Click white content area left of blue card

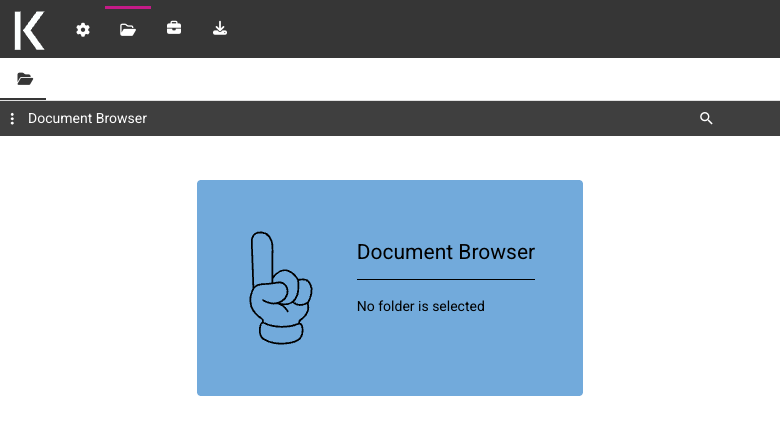tap(98, 287)
